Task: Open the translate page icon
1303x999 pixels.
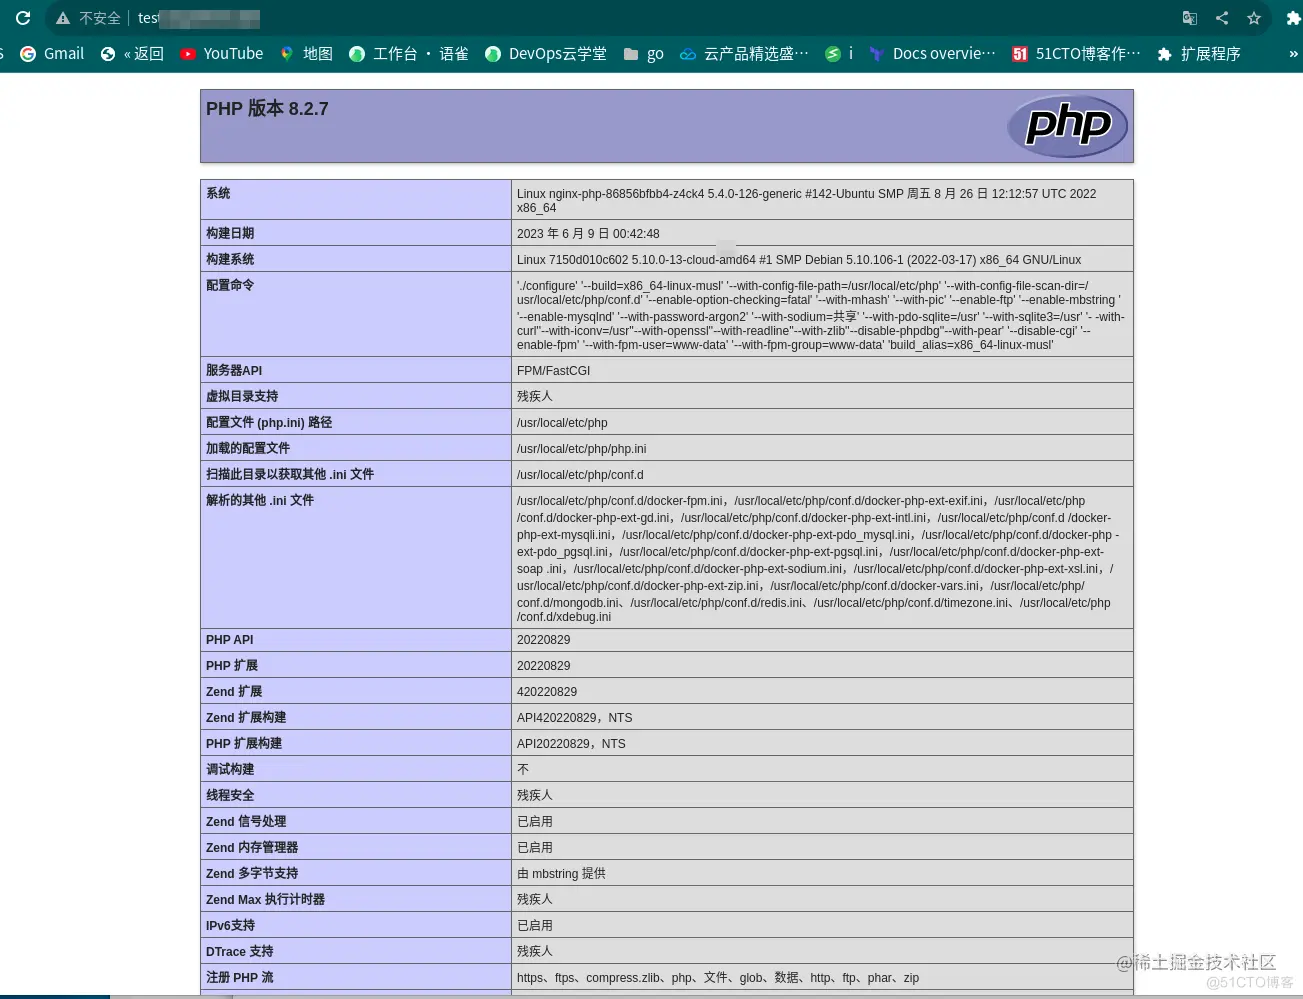Action: (x=1190, y=18)
